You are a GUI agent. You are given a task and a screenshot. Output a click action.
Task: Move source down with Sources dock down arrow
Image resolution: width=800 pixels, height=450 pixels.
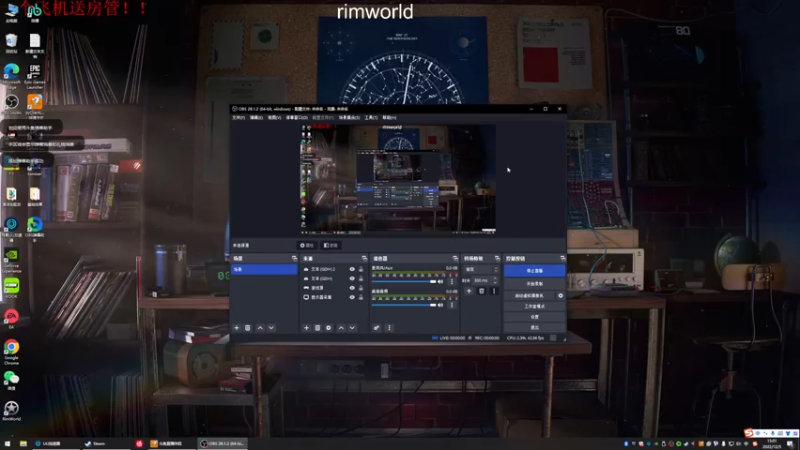pos(352,328)
